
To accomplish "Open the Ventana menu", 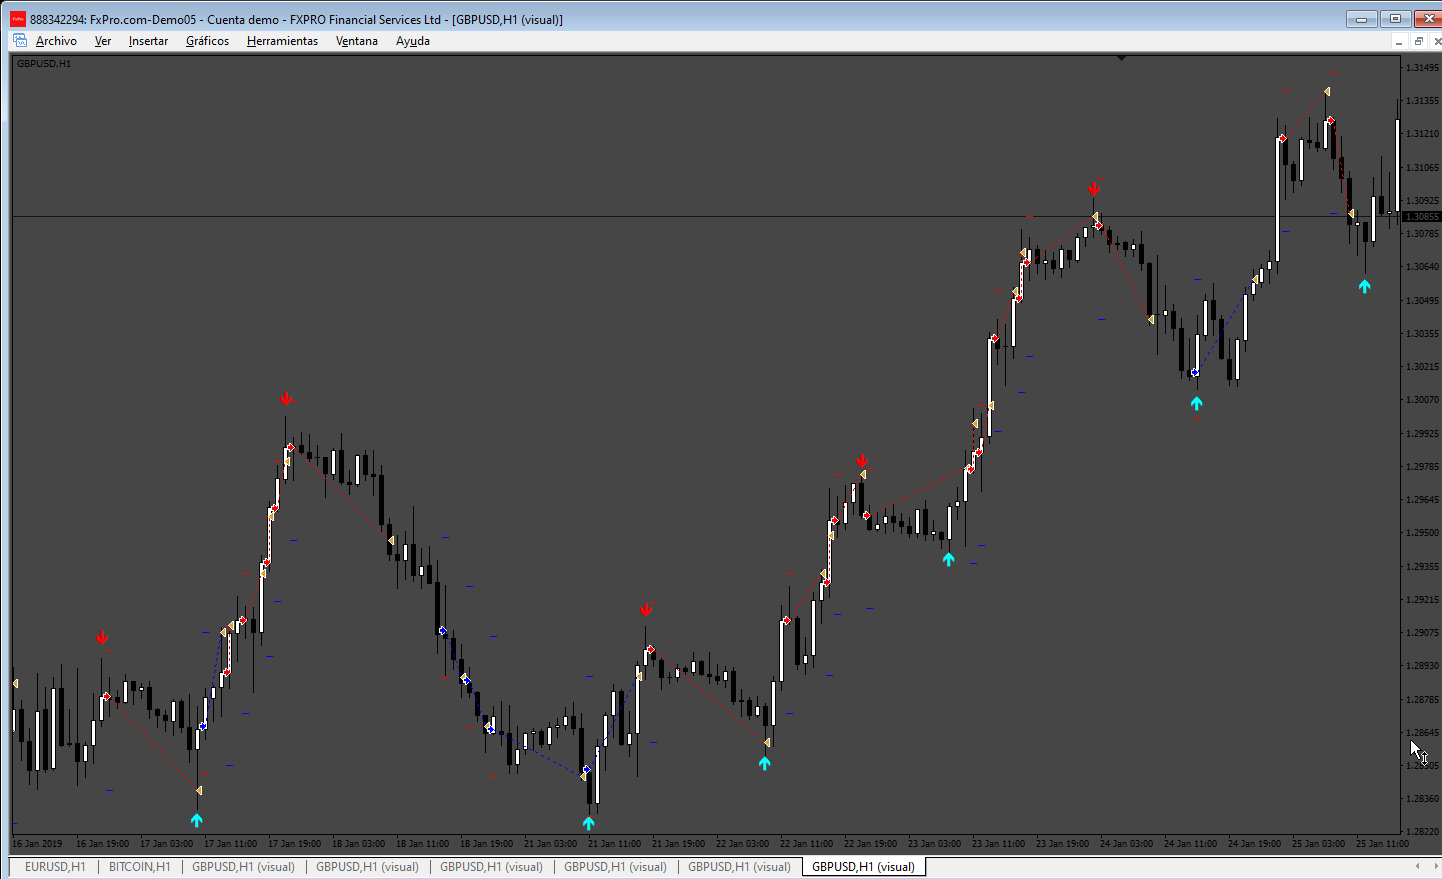I will coord(357,41).
